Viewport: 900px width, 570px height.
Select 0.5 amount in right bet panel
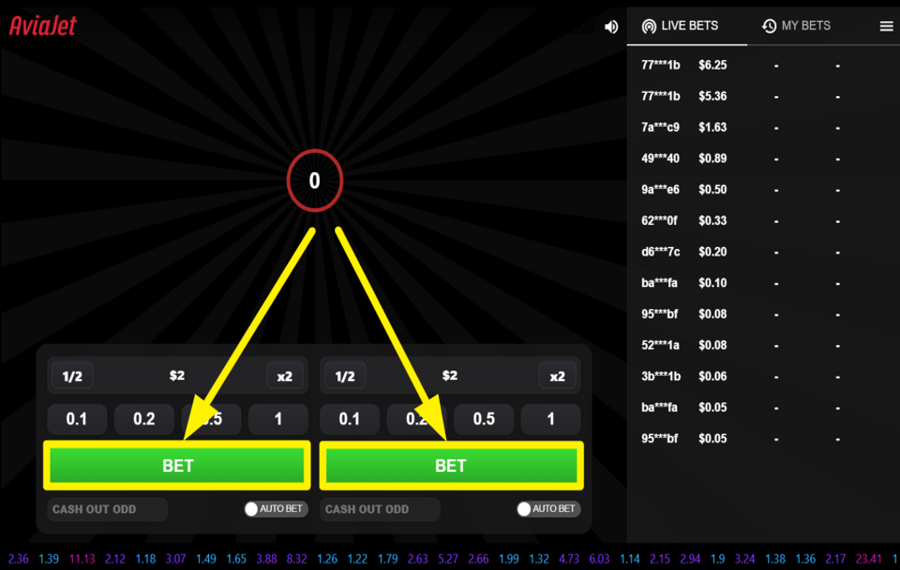click(484, 419)
